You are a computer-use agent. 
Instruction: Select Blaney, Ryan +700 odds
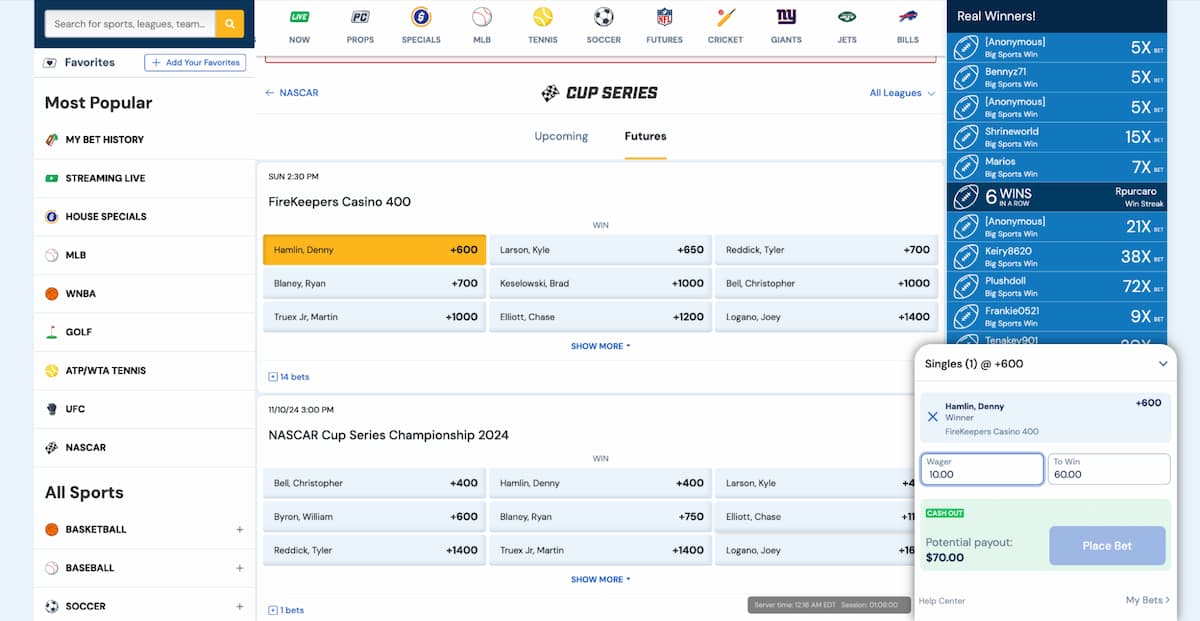coord(374,283)
